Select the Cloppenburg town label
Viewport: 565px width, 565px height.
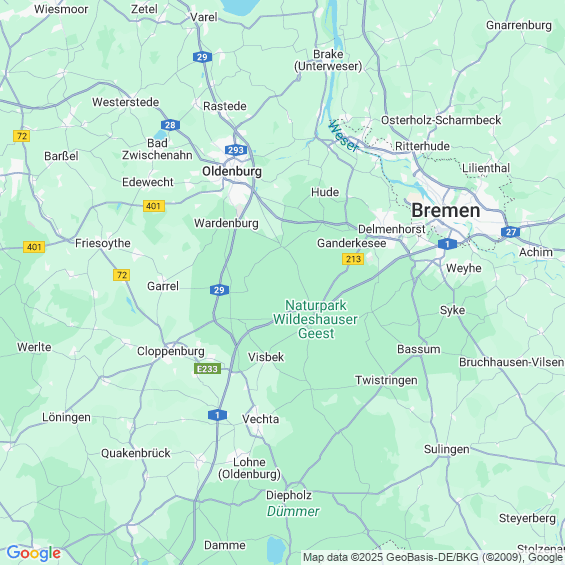pyautogui.click(x=171, y=351)
